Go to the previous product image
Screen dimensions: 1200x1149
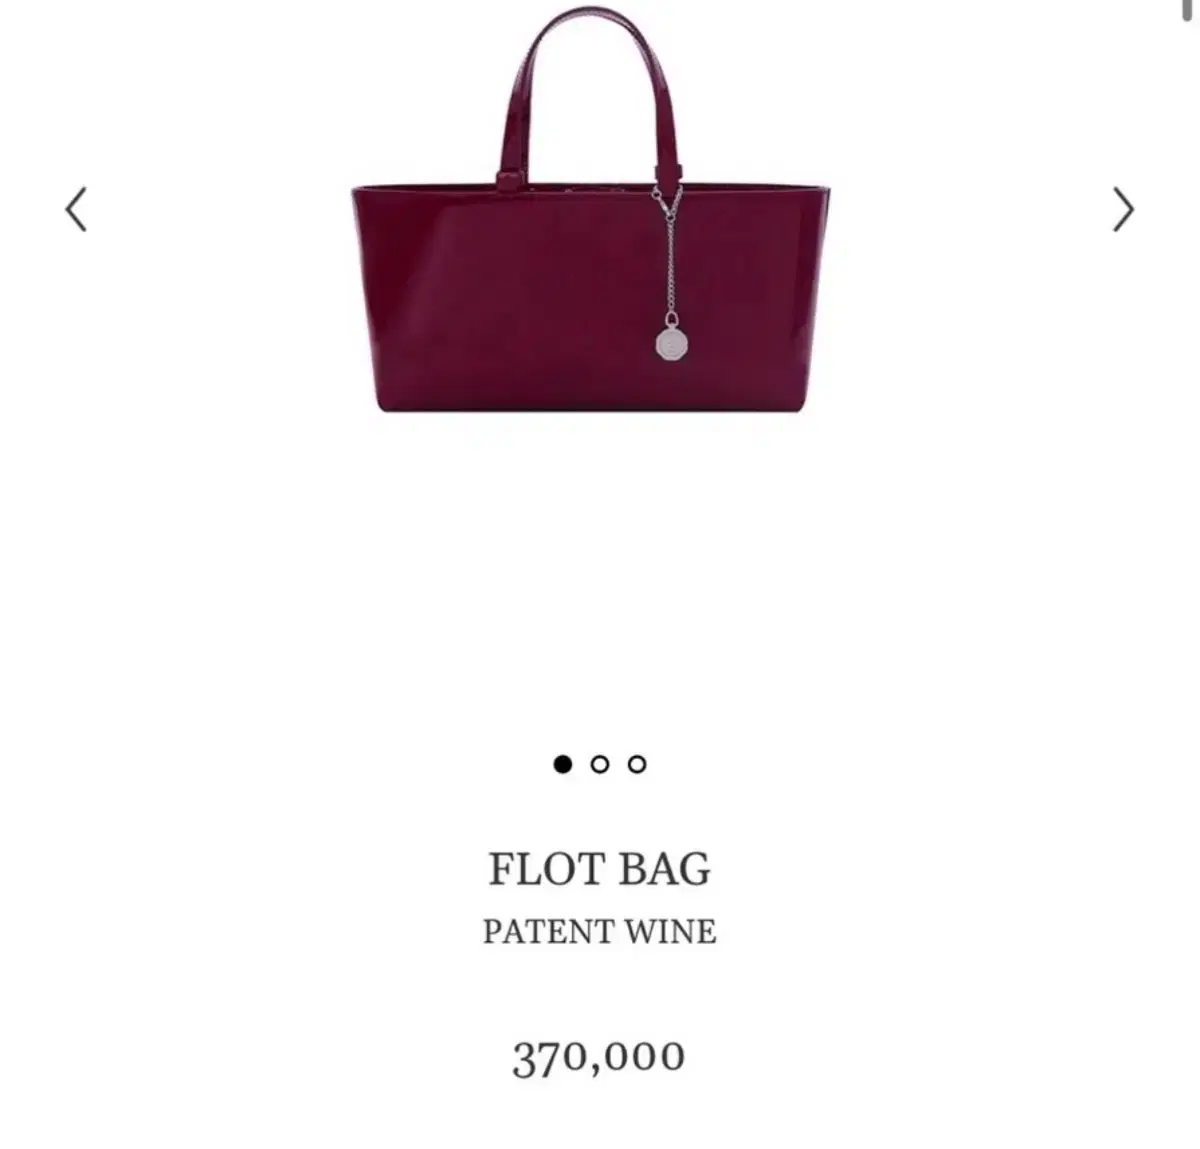point(76,210)
